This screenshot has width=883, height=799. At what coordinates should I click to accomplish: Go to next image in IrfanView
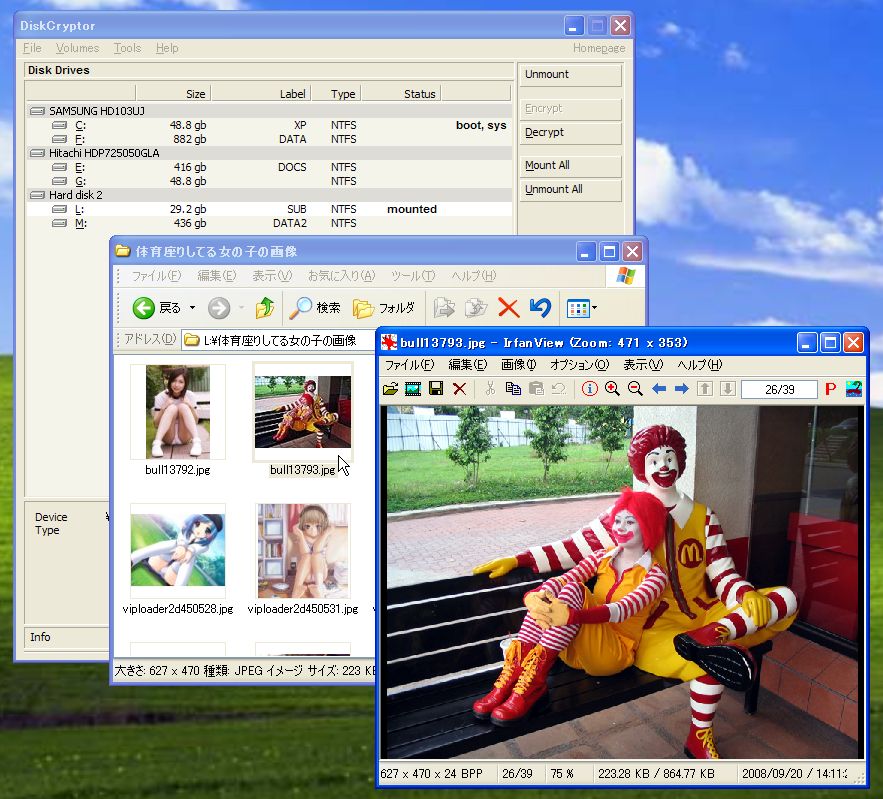coord(681,389)
